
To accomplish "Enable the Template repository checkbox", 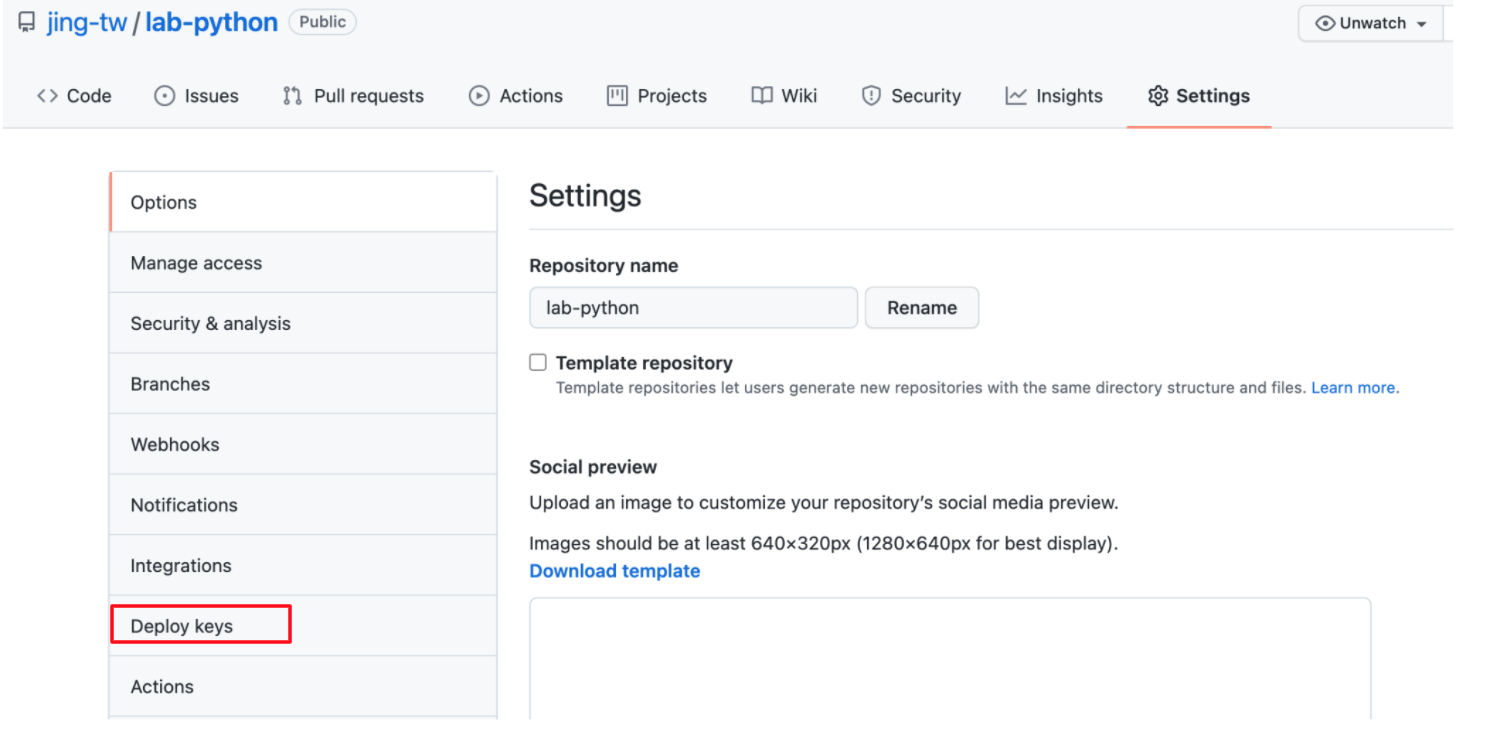I will pos(538,363).
